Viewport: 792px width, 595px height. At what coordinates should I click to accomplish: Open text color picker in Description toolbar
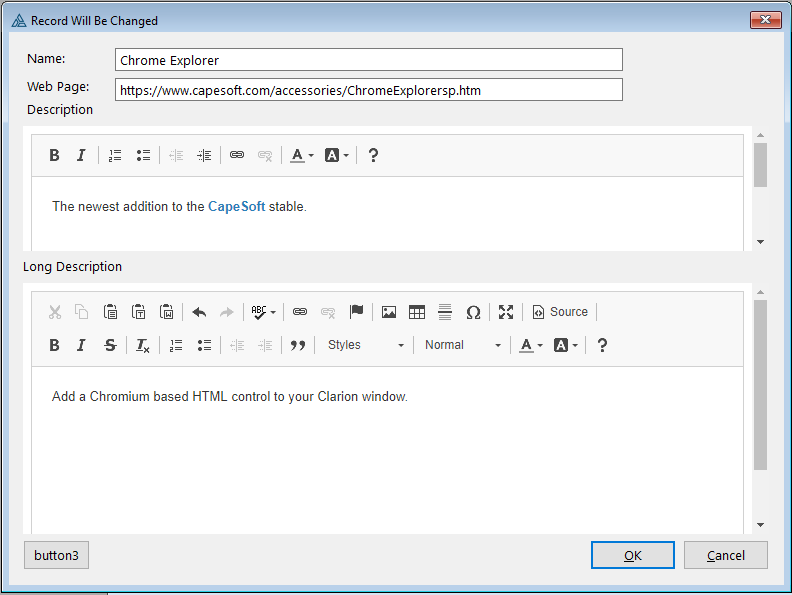tap(301, 155)
